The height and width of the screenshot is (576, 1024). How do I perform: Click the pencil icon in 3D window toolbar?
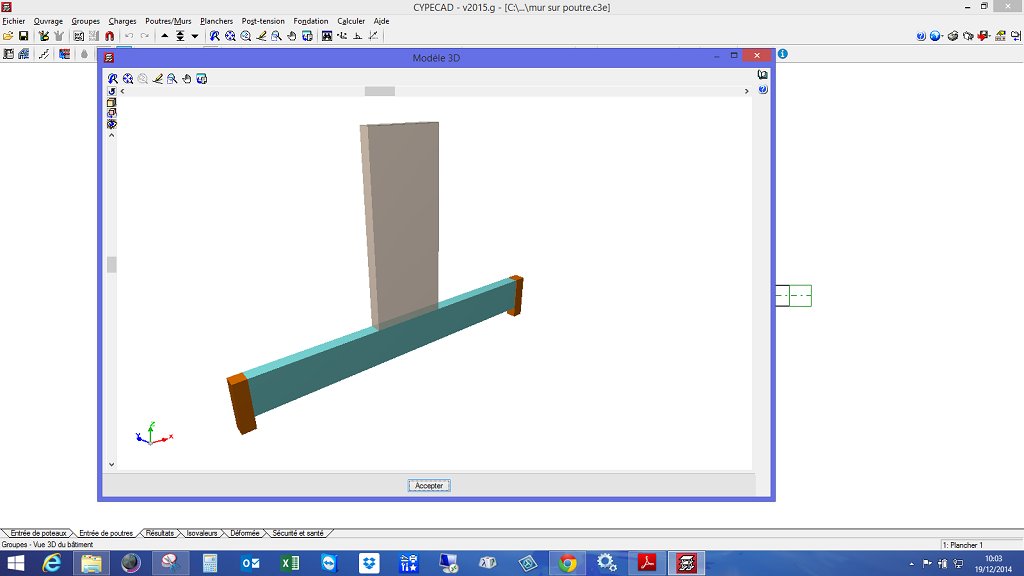coord(157,78)
